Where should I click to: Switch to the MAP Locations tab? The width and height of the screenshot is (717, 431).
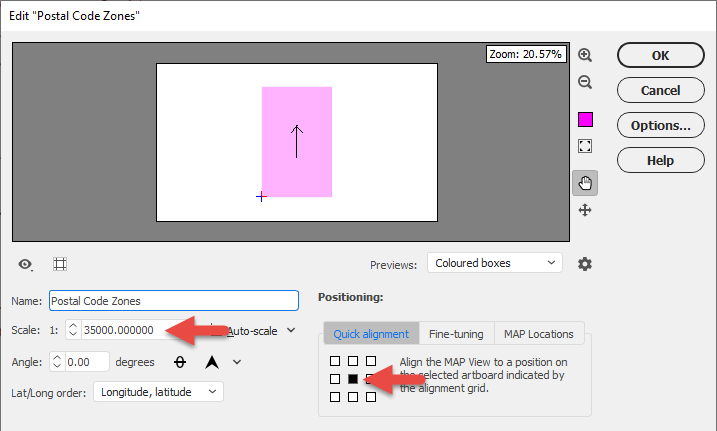coord(539,334)
